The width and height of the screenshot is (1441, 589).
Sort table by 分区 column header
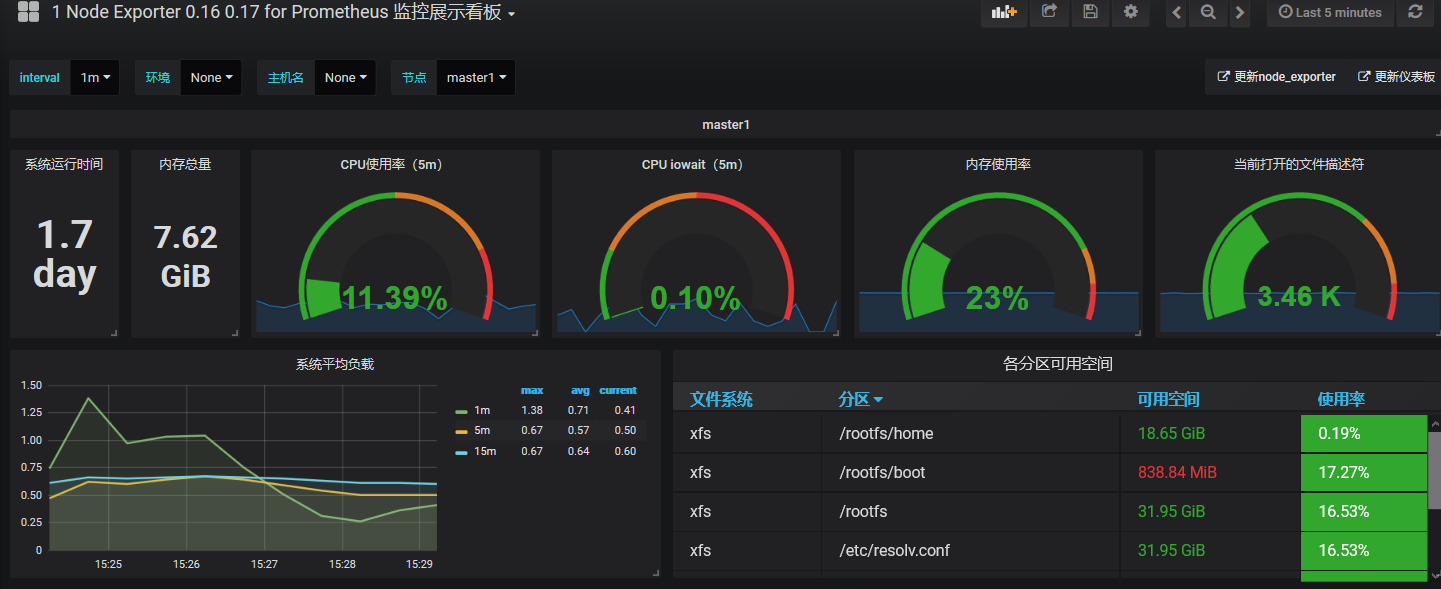tap(860, 399)
